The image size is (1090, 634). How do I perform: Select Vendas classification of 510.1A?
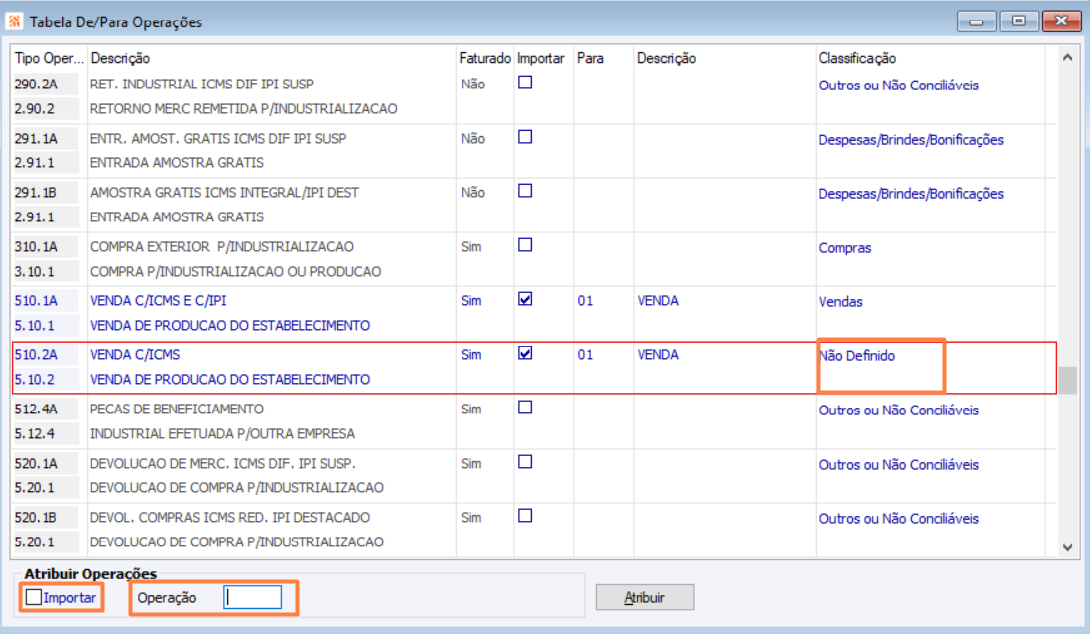click(840, 302)
